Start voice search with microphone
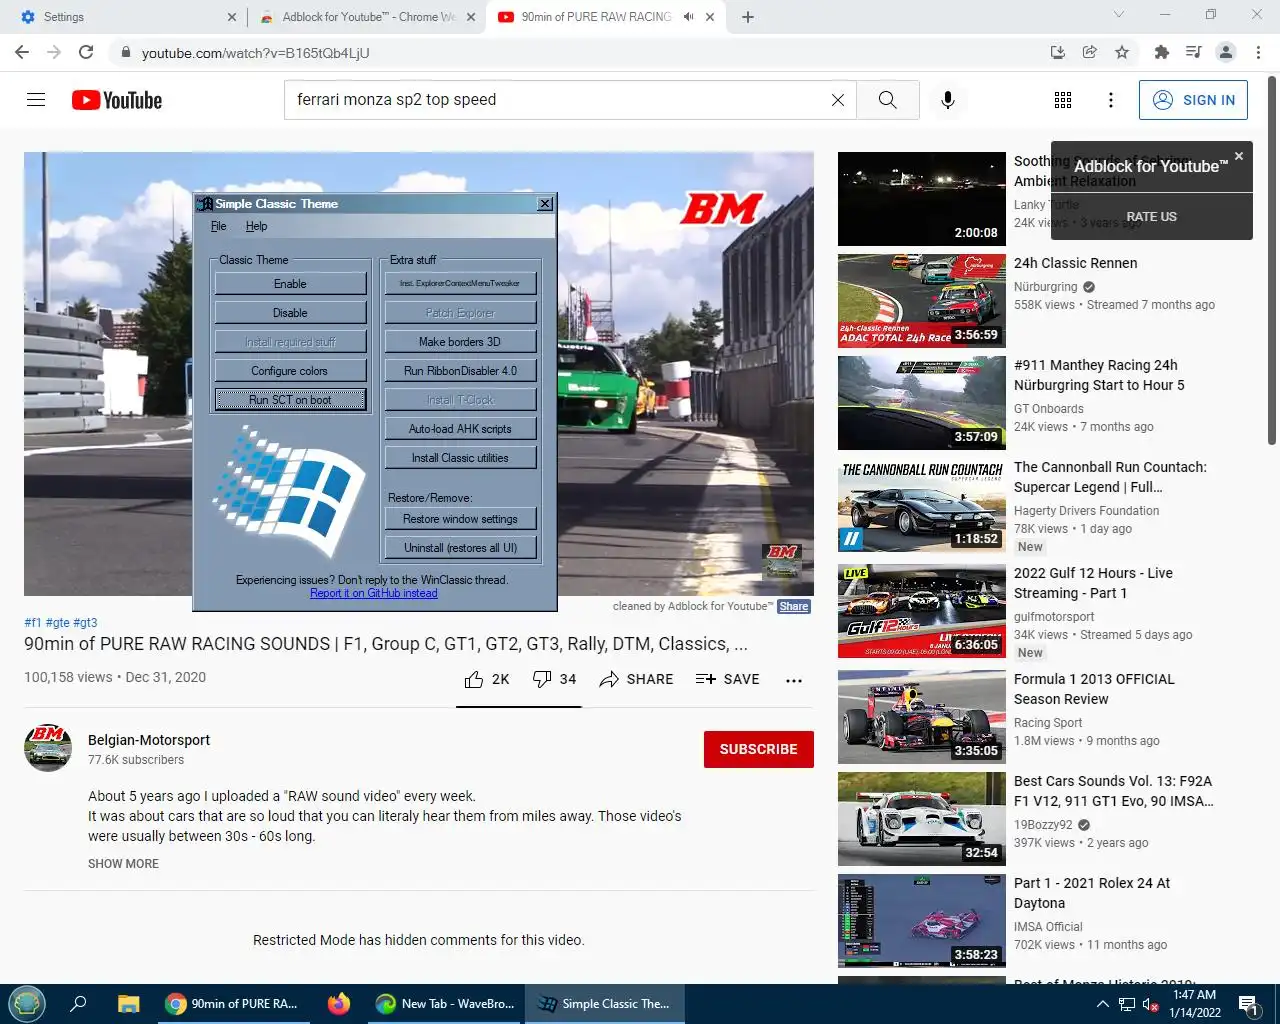Image resolution: width=1280 pixels, height=1024 pixels. pyautogui.click(x=948, y=100)
